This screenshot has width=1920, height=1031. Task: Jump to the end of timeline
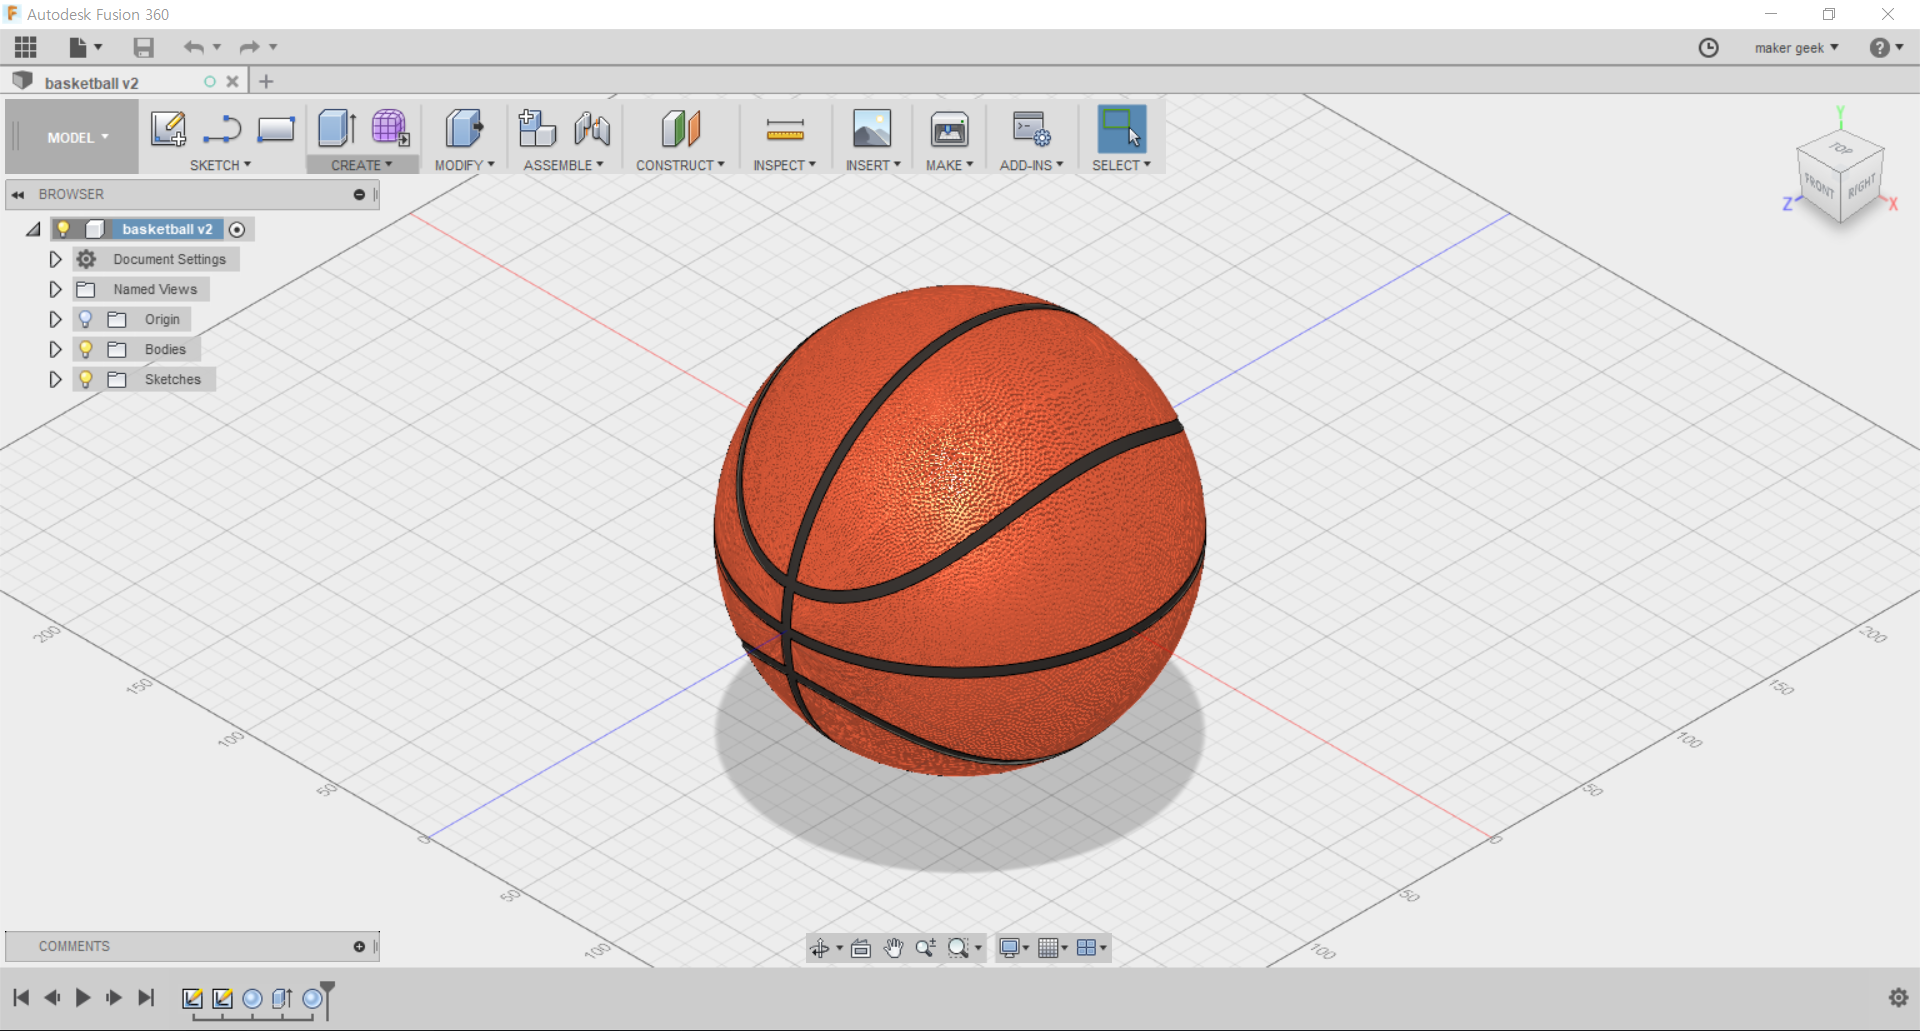pyautogui.click(x=146, y=997)
